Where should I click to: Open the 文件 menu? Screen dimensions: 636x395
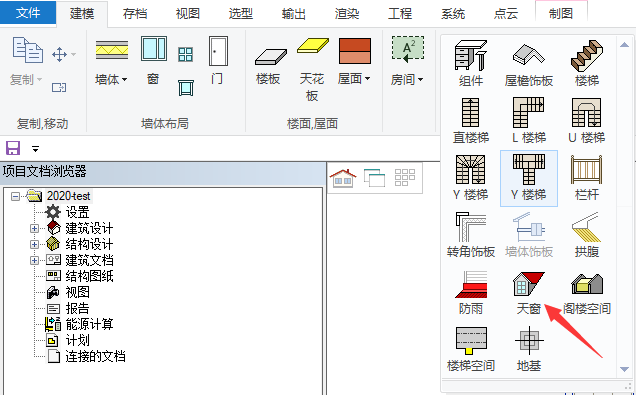tap(28, 13)
